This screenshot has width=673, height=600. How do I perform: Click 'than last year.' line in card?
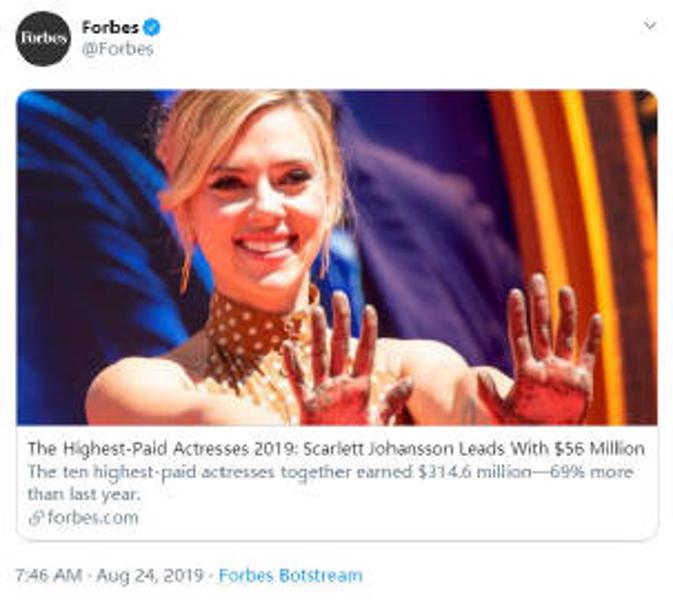tap(83, 493)
